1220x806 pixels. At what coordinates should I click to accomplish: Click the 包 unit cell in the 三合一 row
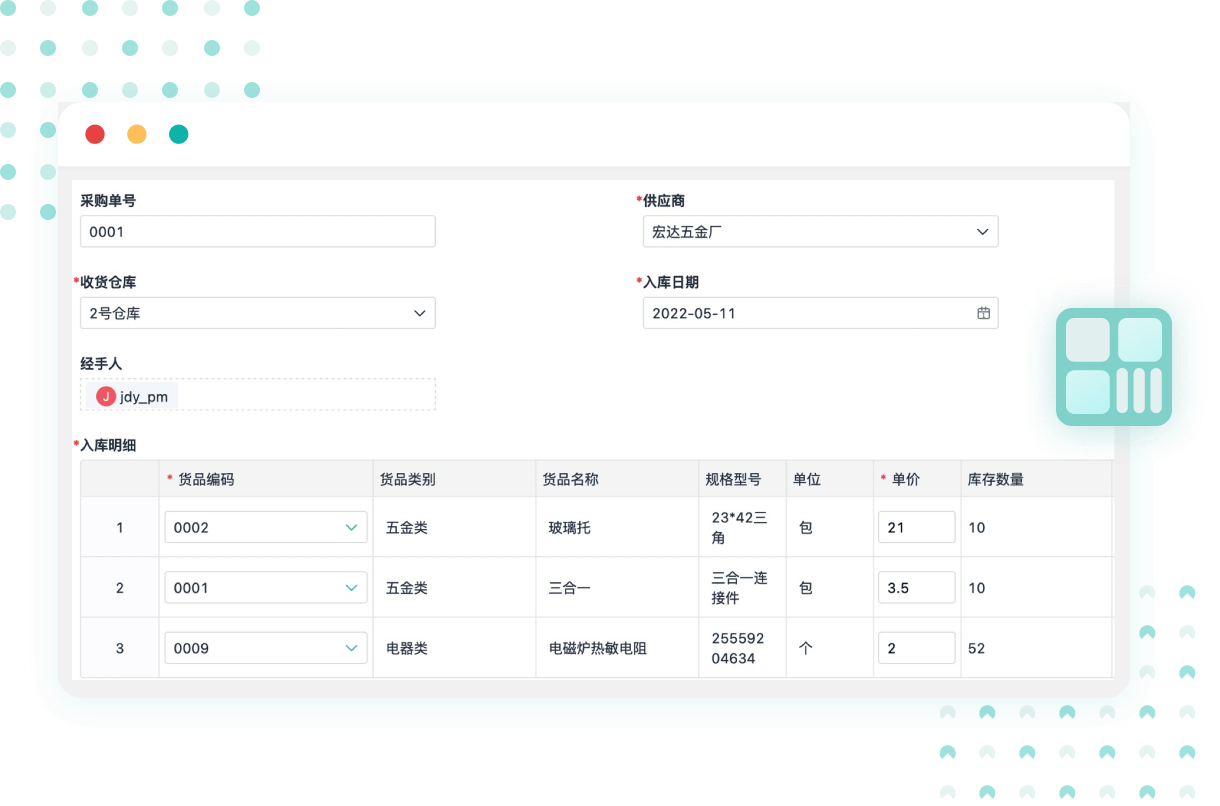click(x=829, y=588)
